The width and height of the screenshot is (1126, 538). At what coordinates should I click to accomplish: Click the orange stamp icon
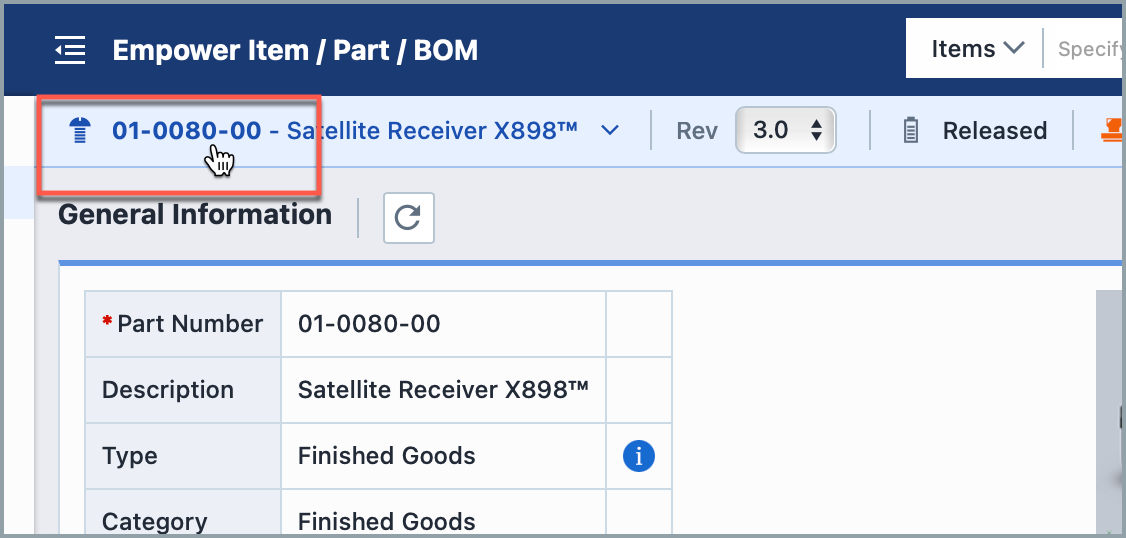1112,131
